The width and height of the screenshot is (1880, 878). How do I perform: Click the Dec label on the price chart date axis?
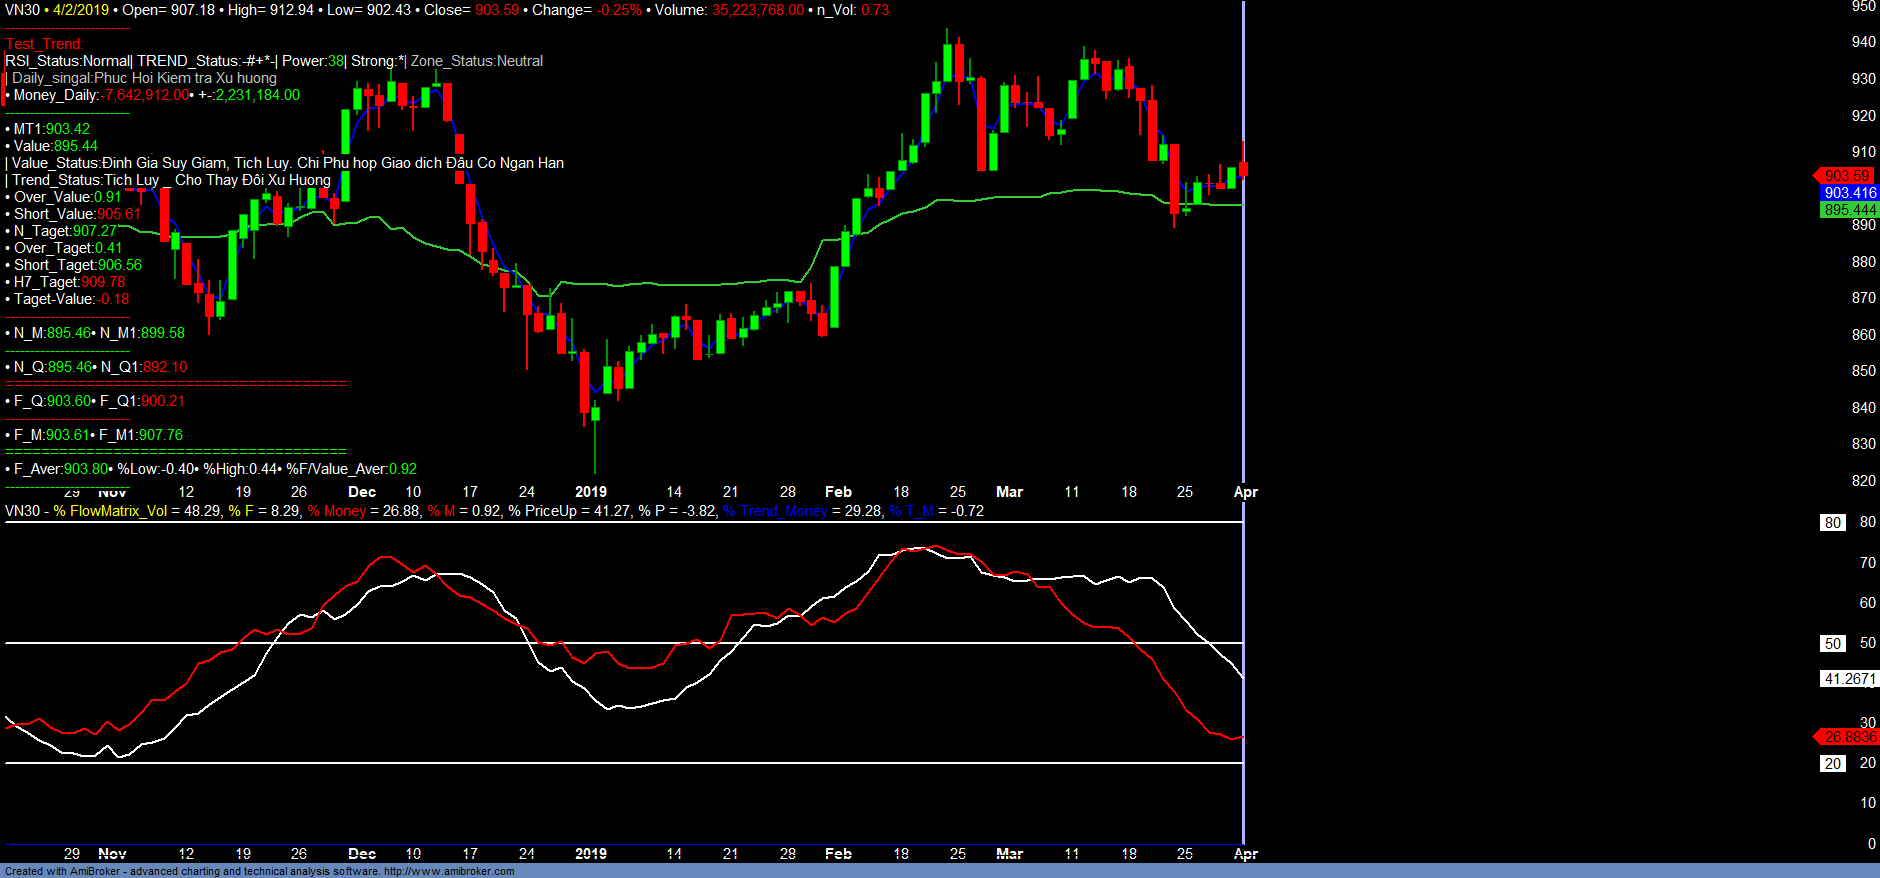362,492
